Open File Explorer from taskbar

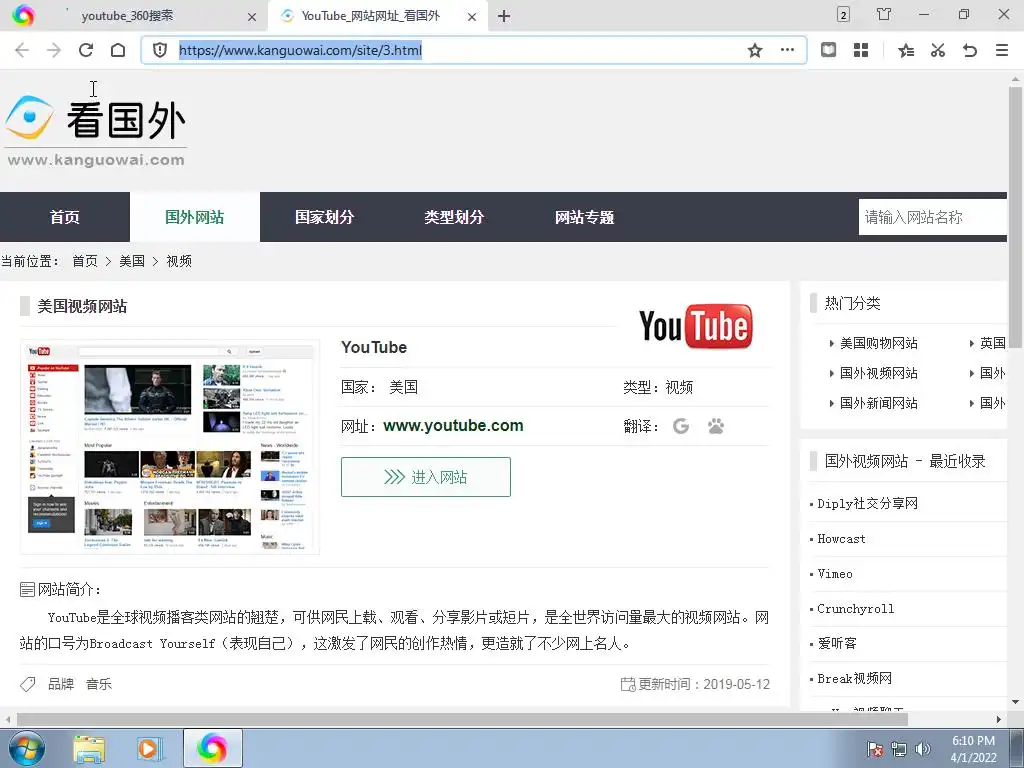coord(89,748)
